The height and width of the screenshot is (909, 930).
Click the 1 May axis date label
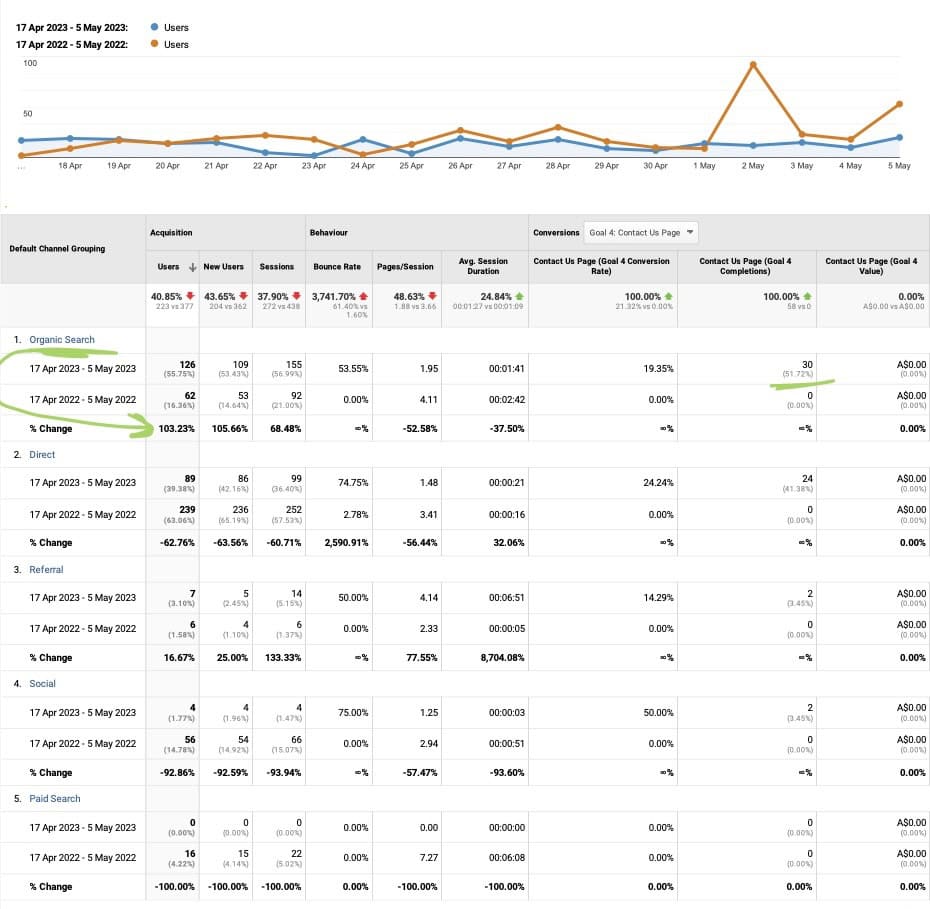pos(704,166)
